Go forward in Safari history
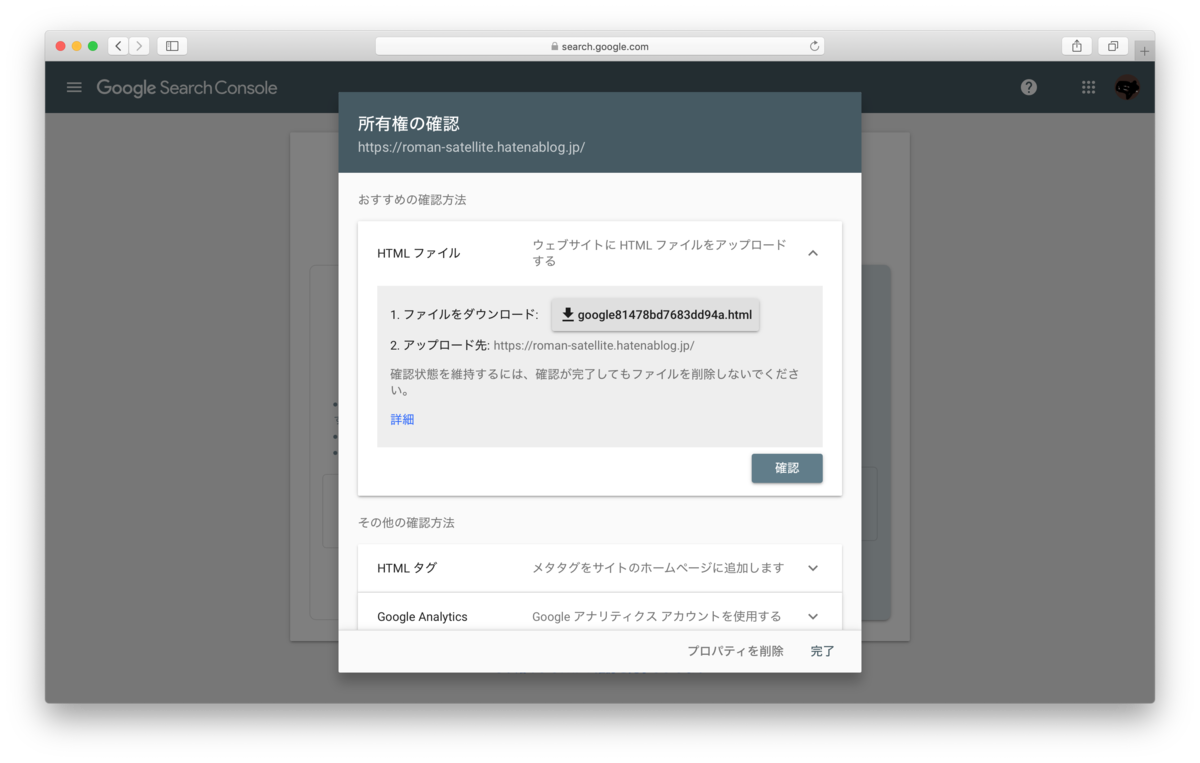Screen dimensions: 1200x763 [x=139, y=46]
